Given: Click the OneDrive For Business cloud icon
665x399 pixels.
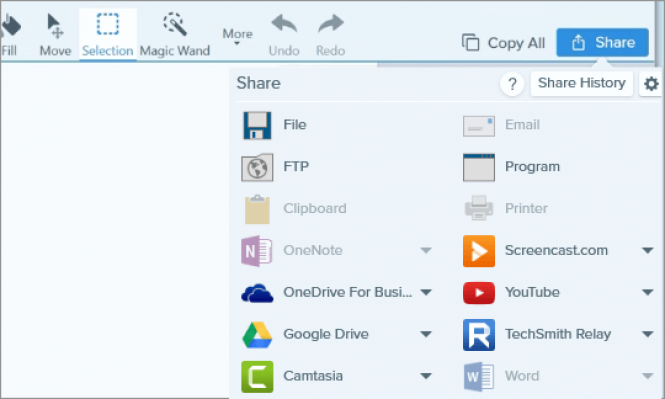Looking at the screenshot, I should (257, 293).
